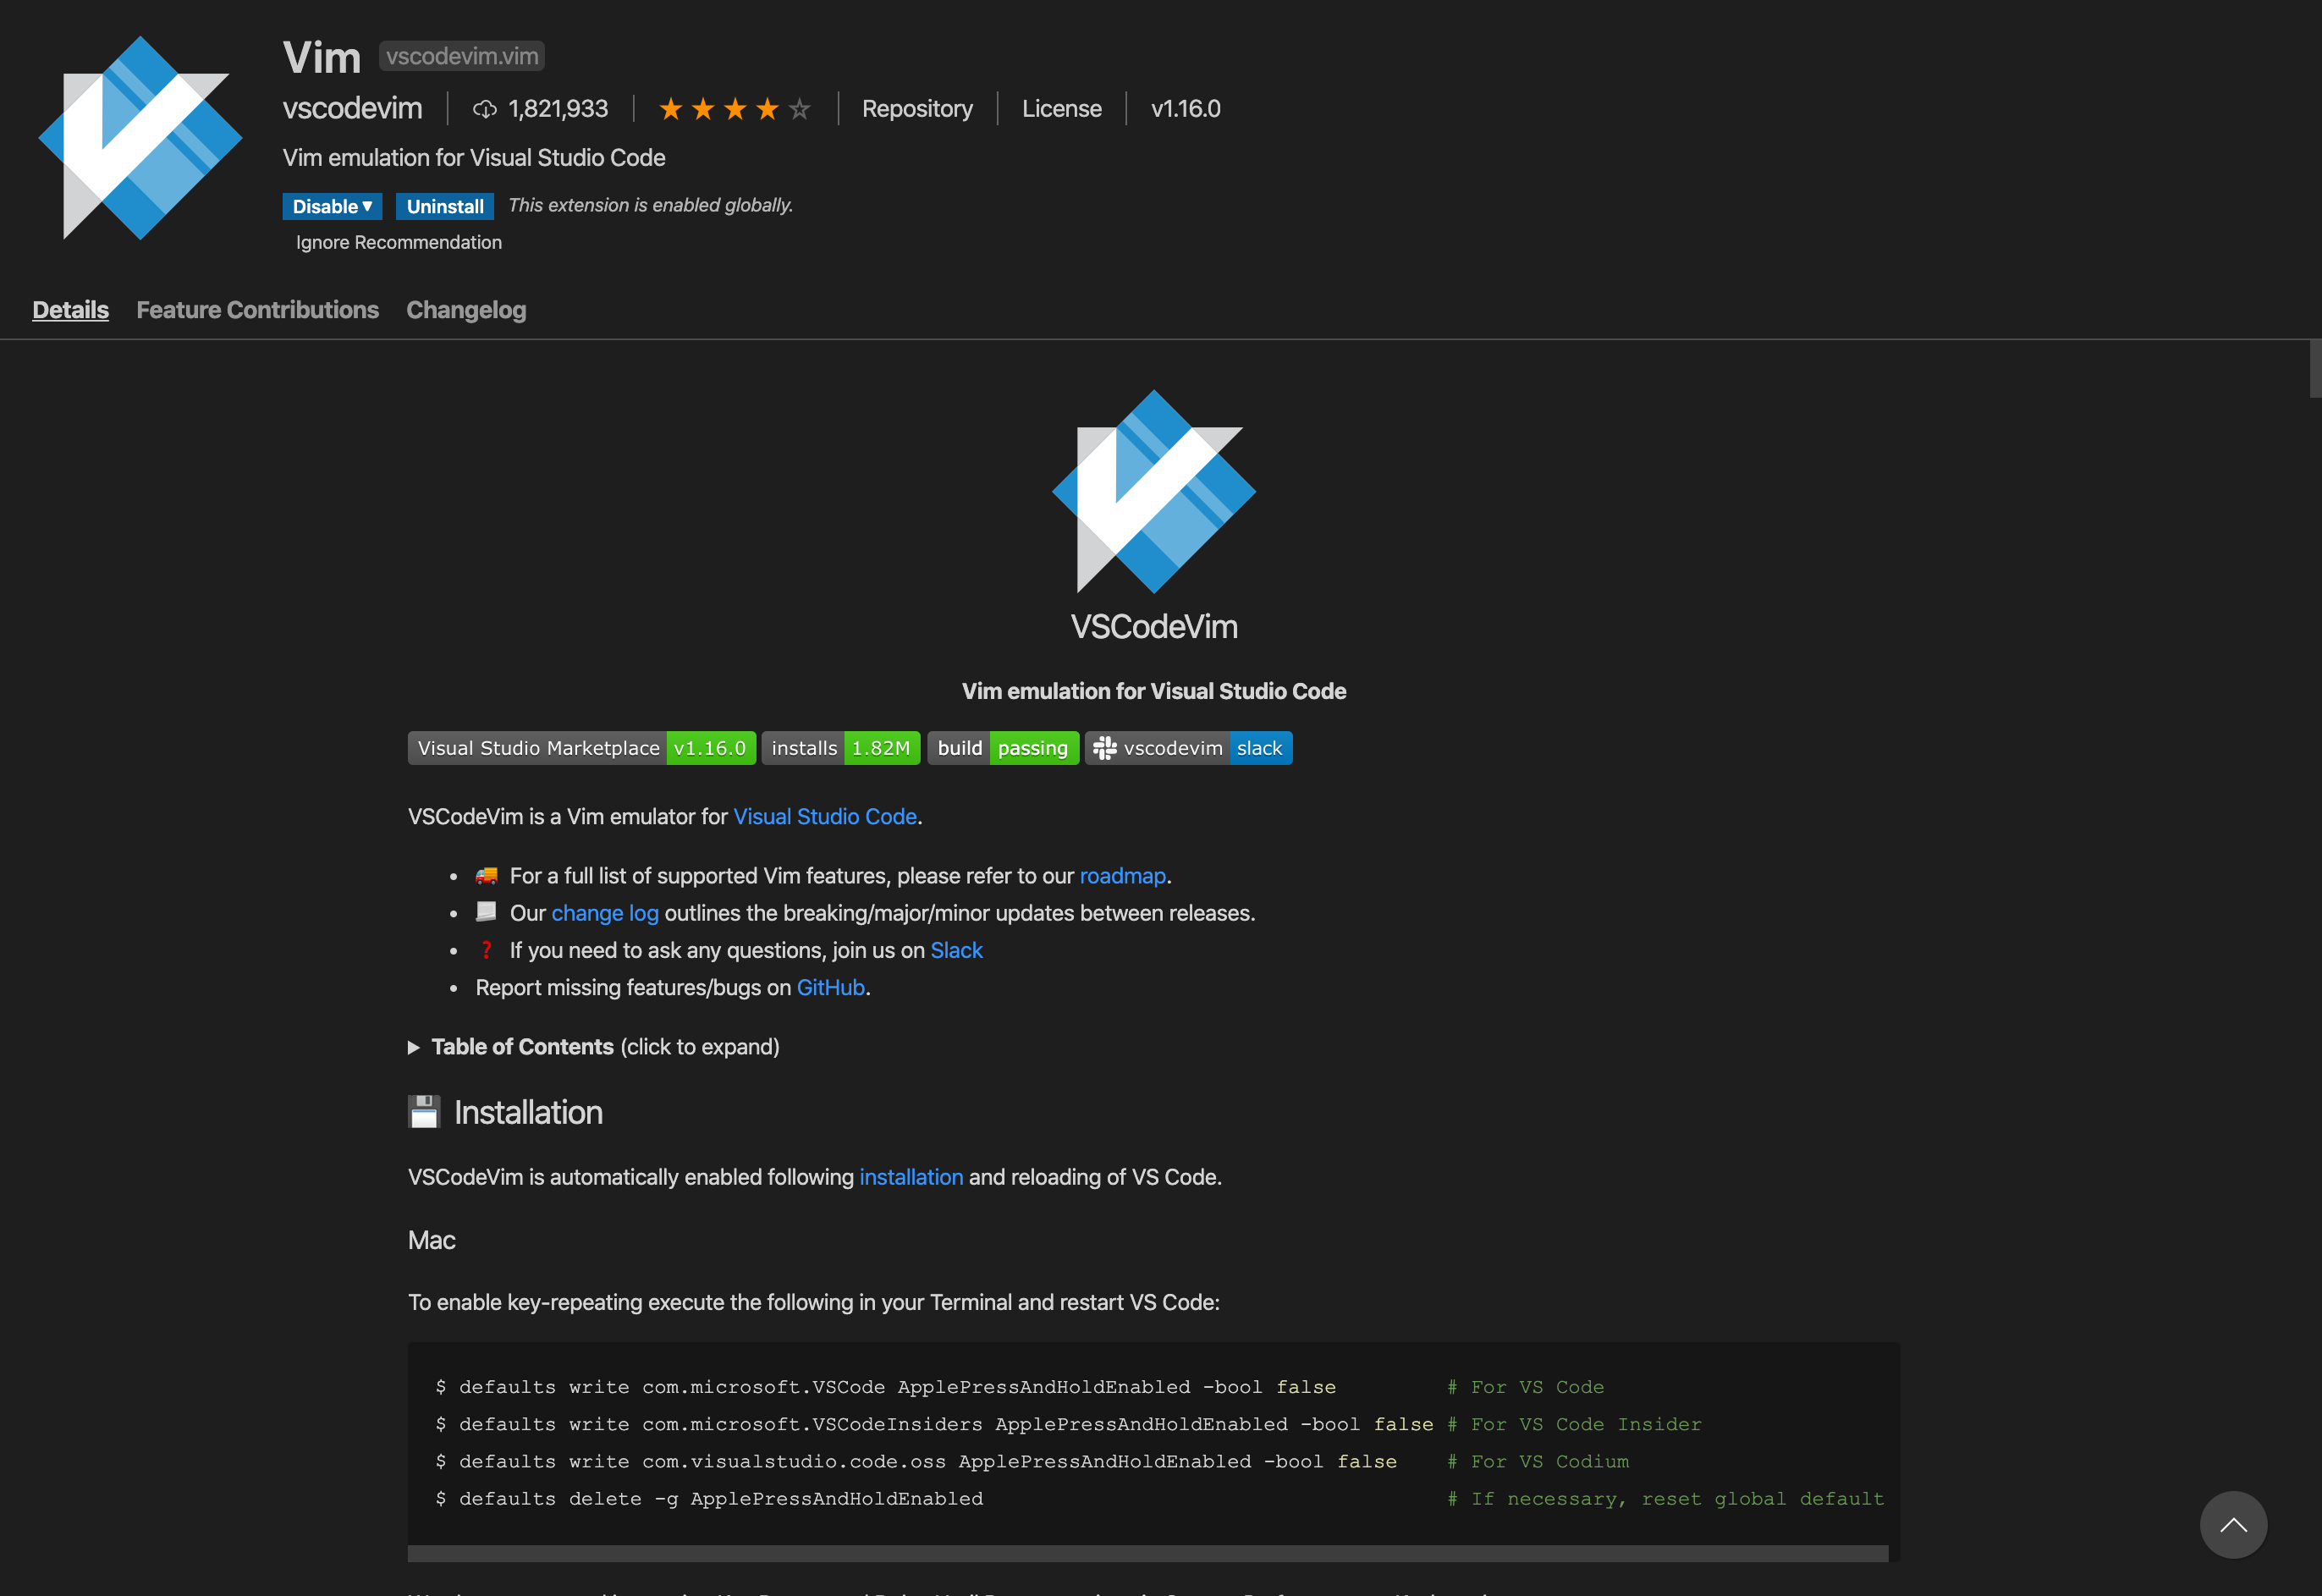The image size is (2322, 1596).
Task: Open the change log link
Action: tap(605, 913)
